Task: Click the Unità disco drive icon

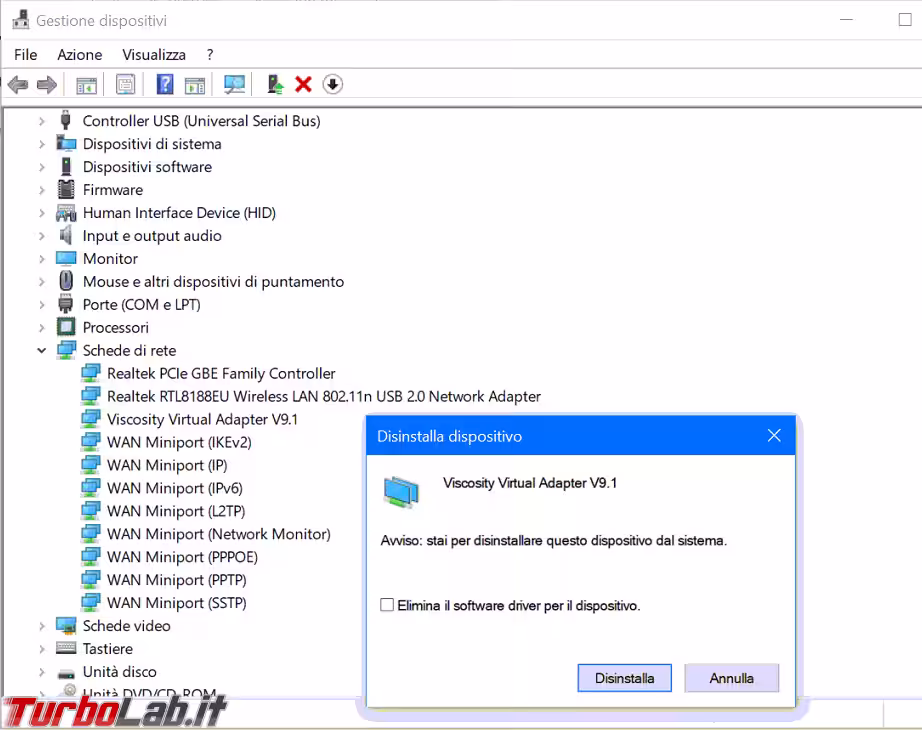Action: click(x=66, y=673)
